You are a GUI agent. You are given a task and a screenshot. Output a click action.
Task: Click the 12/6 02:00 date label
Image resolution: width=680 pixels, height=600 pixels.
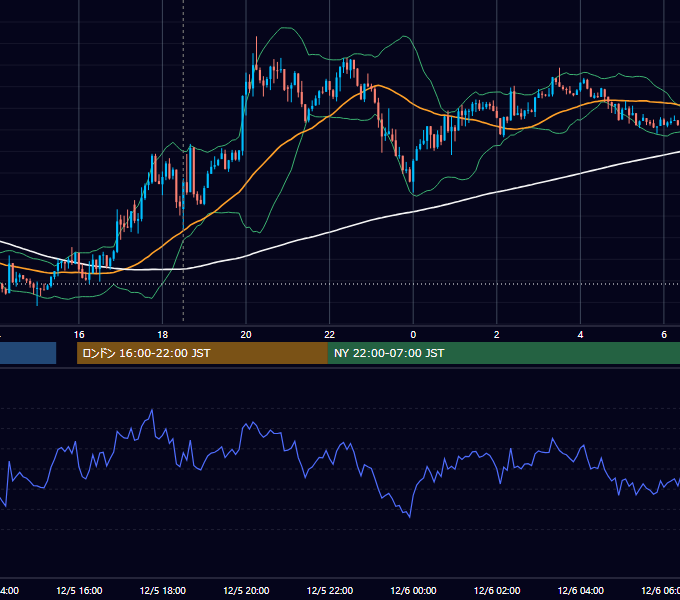[497, 590]
